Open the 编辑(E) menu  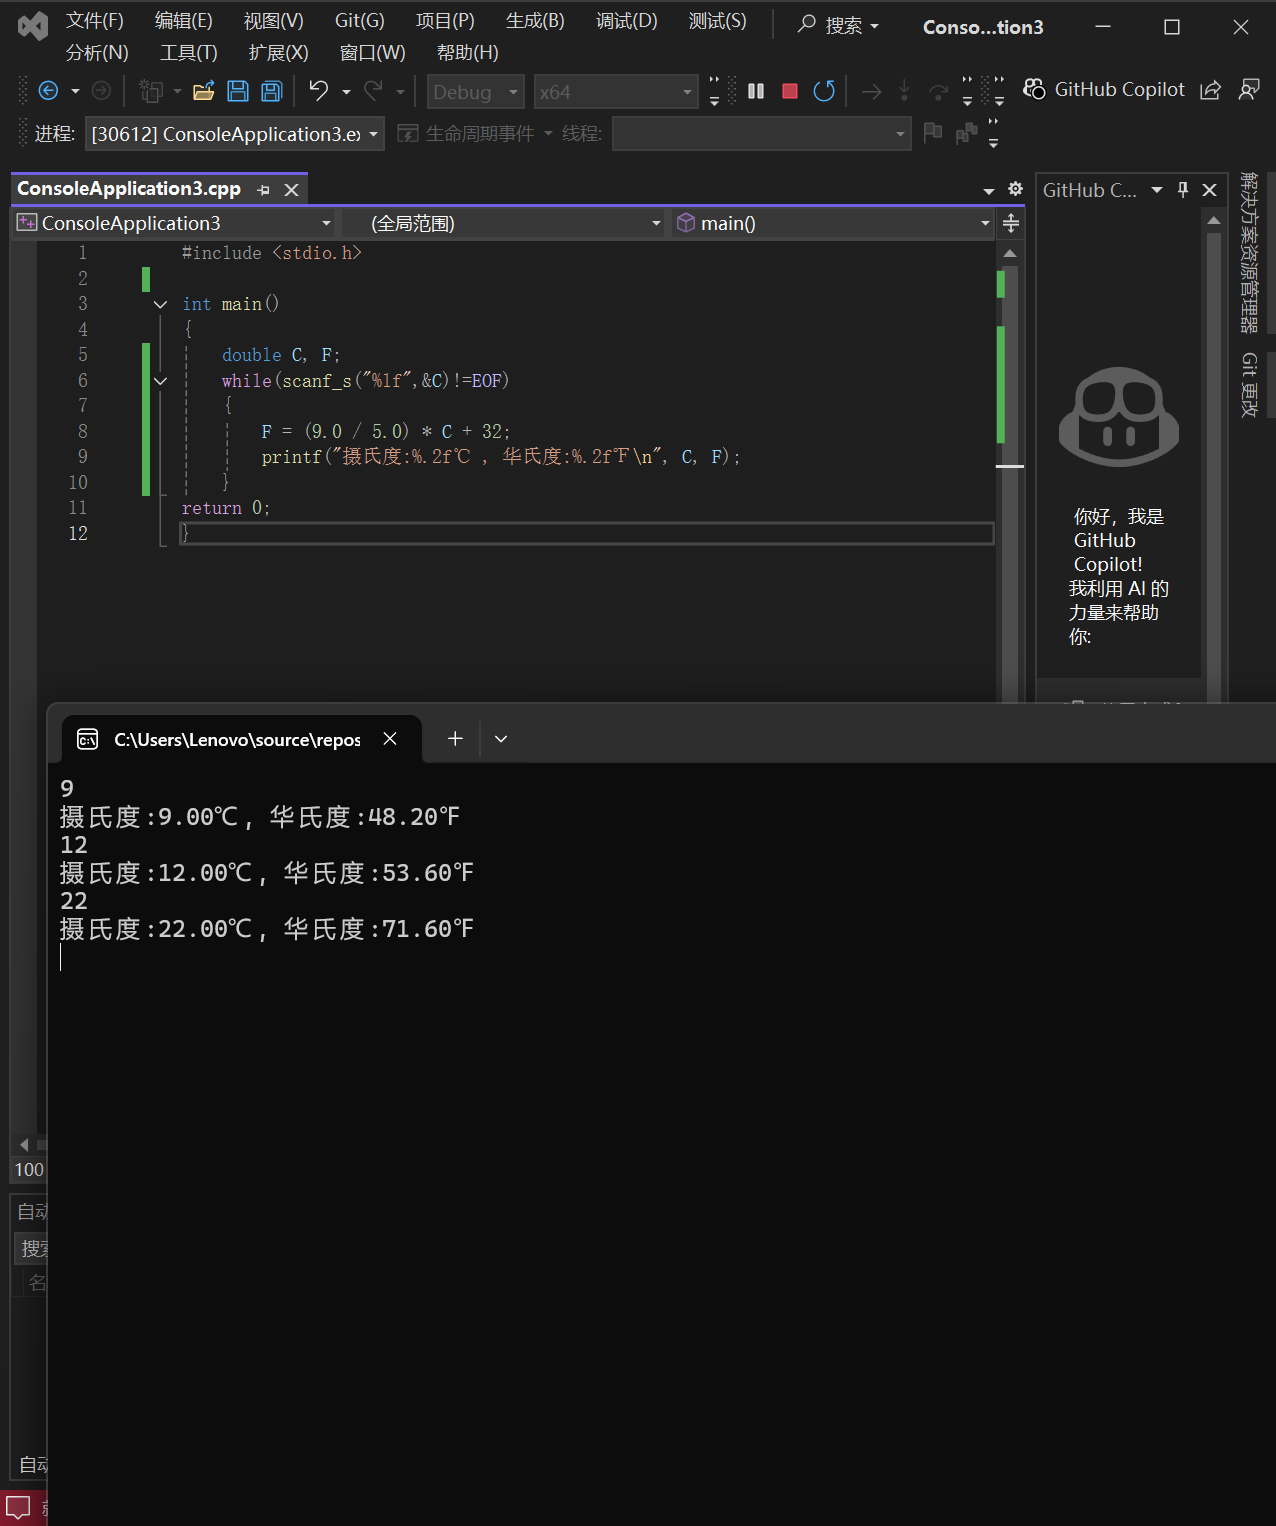click(184, 21)
